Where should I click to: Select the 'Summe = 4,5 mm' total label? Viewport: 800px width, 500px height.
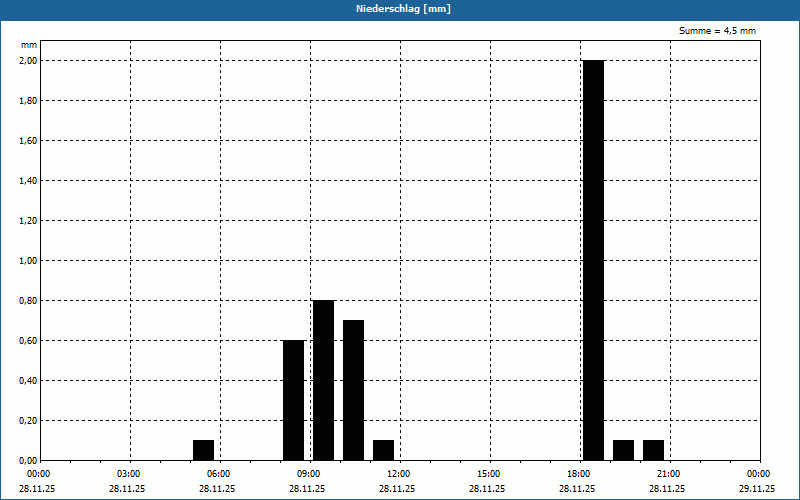tap(717, 31)
